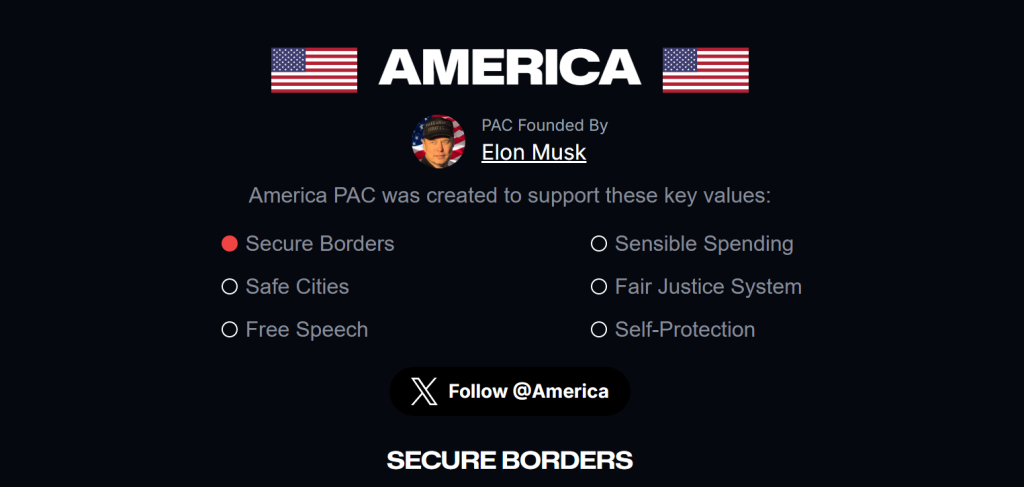Click the Safe Cities value label
1024x487 pixels.
click(x=297, y=287)
